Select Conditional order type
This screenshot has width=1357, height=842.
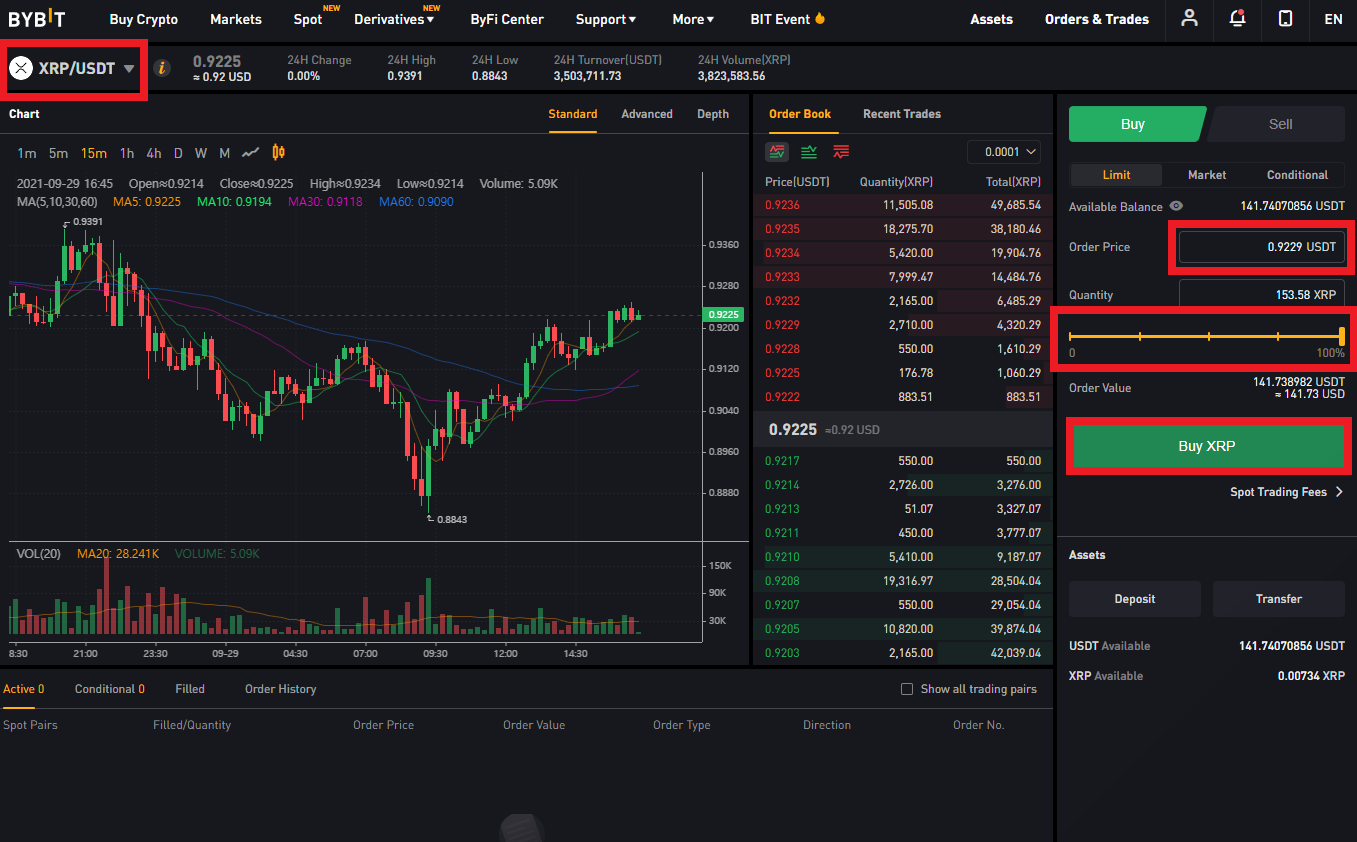point(1297,175)
